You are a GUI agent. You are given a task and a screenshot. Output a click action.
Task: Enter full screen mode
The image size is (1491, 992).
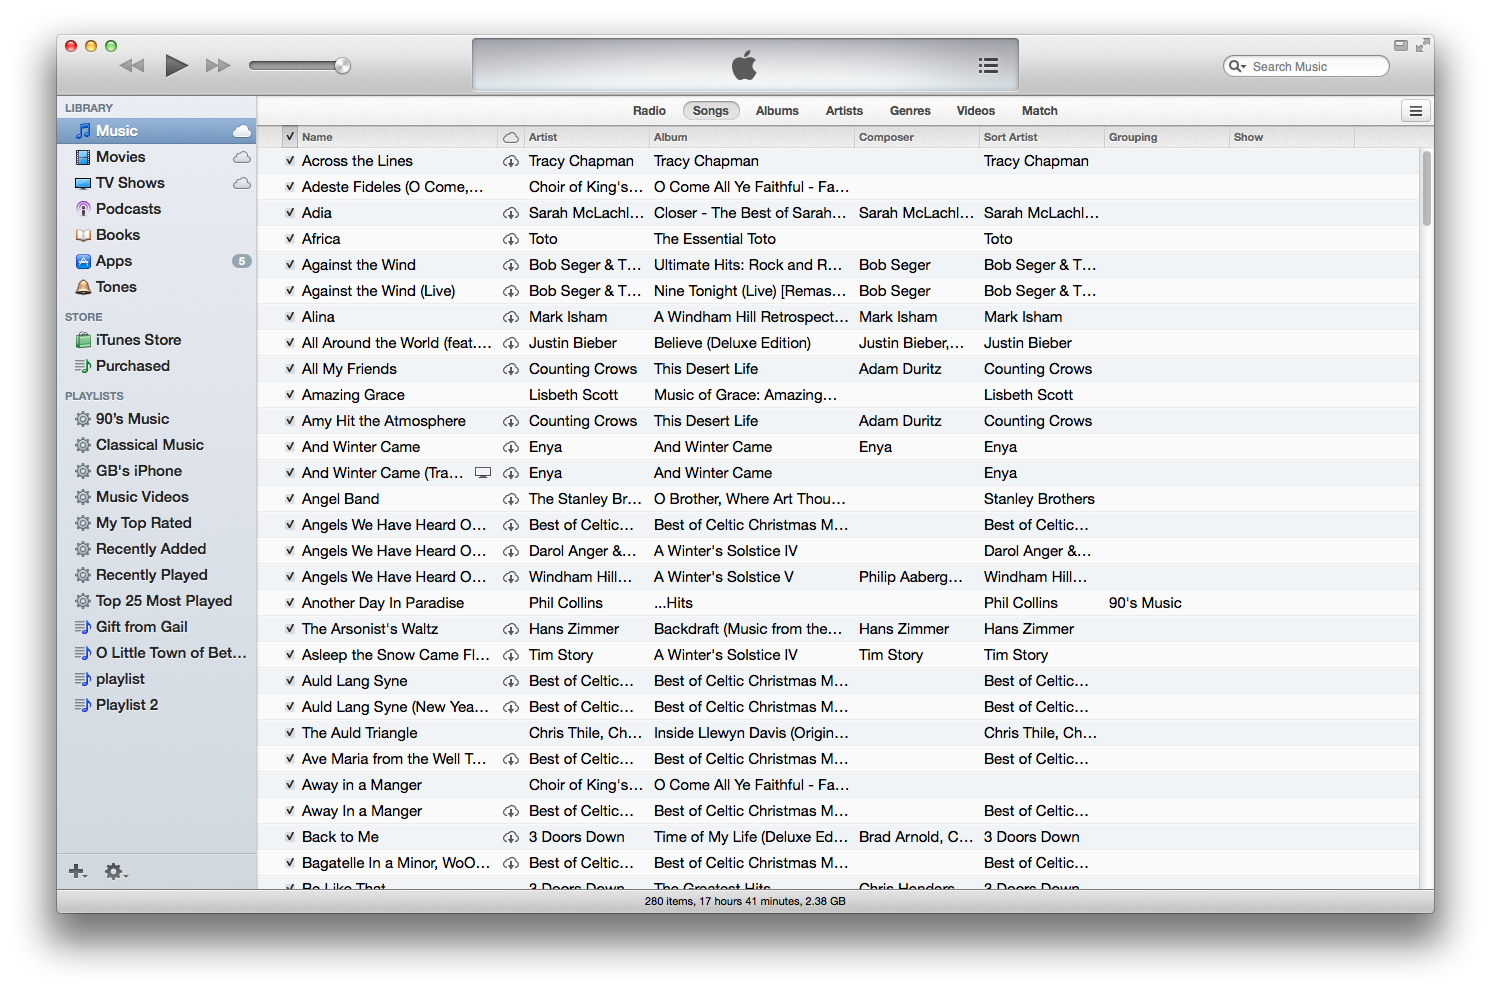(x=1422, y=45)
